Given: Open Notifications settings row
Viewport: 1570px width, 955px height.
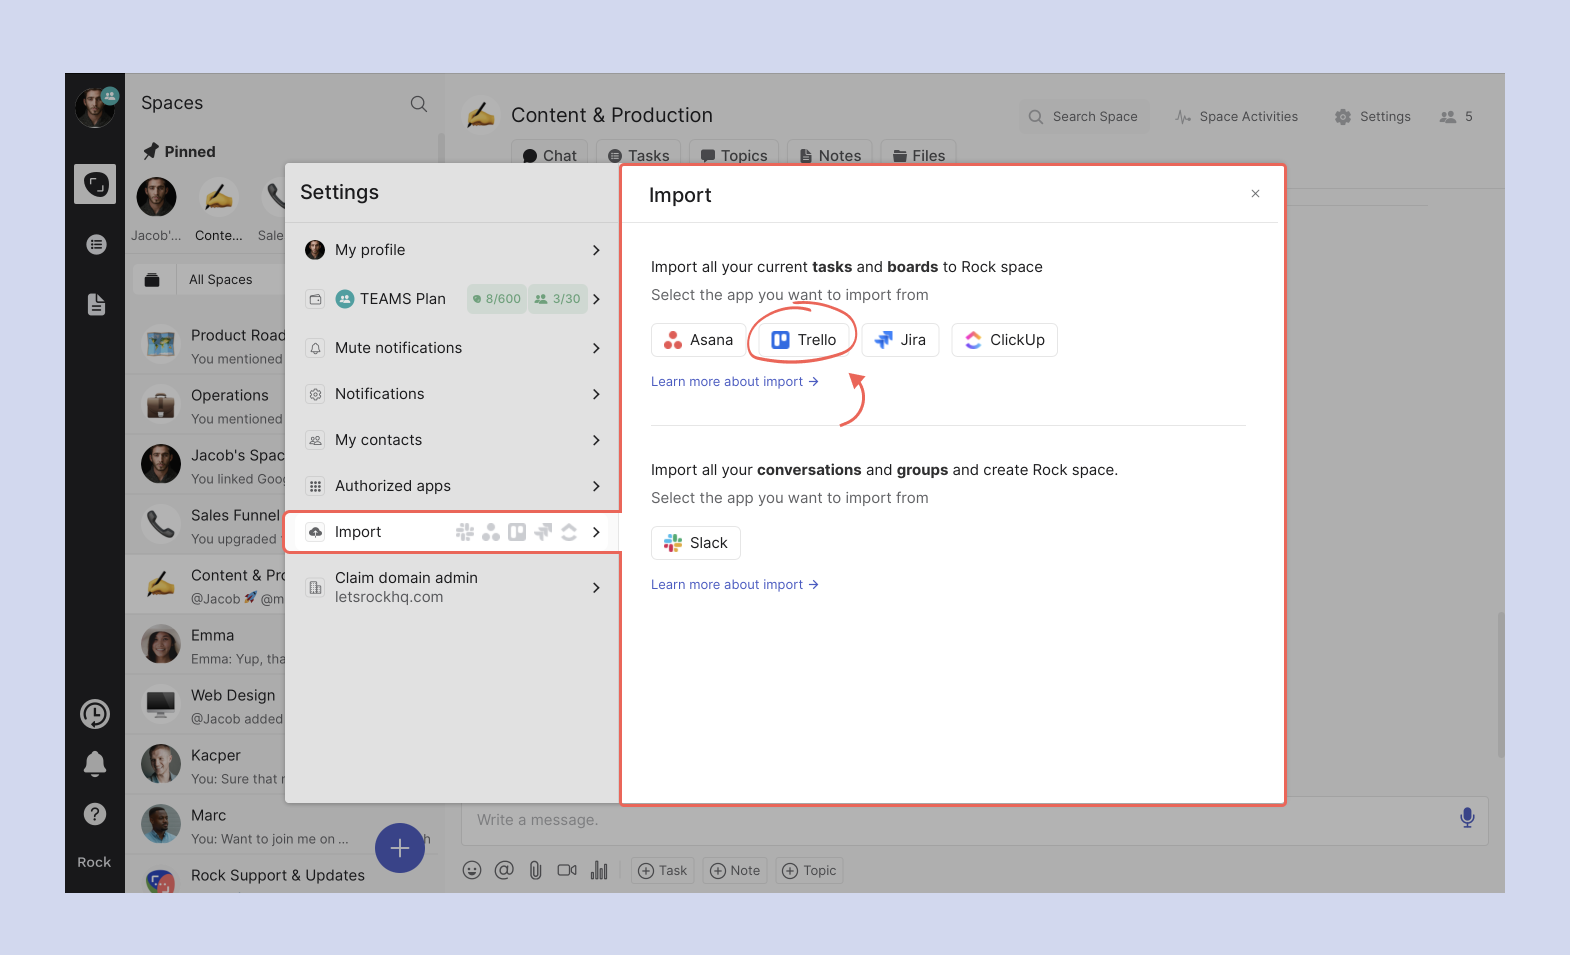Looking at the screenshot, I should [452, 394].
